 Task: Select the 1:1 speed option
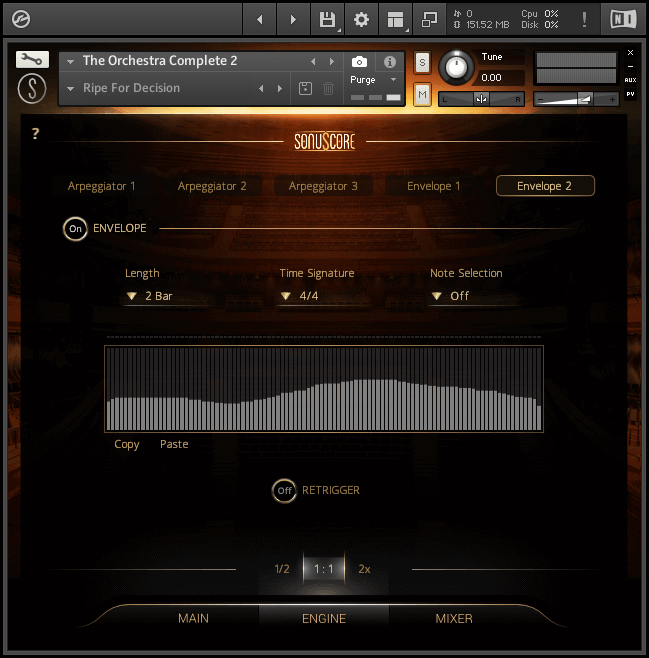324,569
